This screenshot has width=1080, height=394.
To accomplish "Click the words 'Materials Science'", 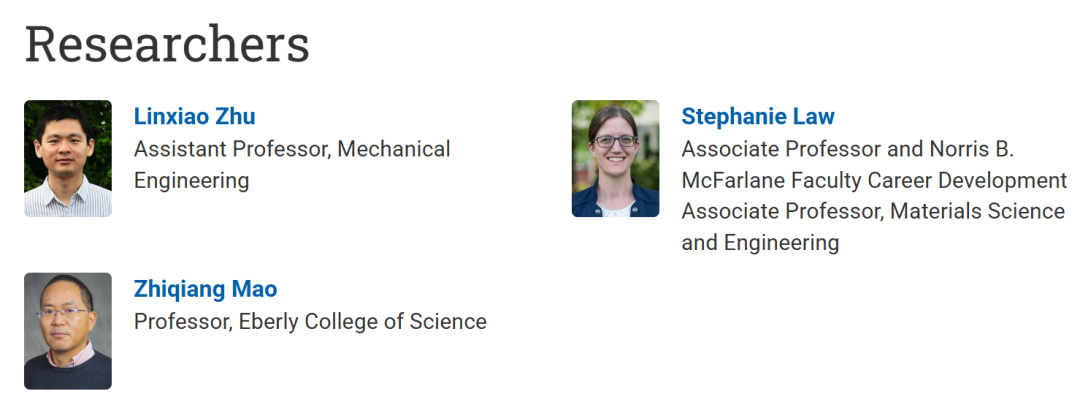I will [x=977, y=211].
